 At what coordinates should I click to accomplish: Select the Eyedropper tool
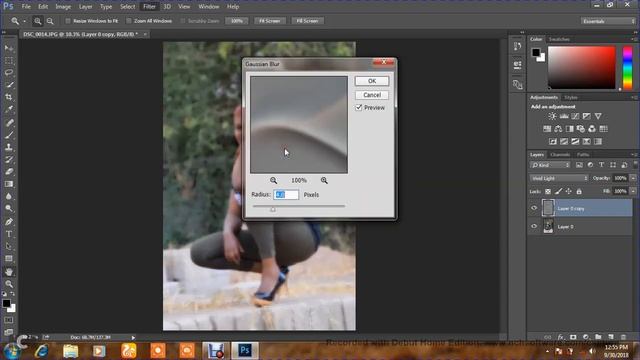(x=9, y=109)
